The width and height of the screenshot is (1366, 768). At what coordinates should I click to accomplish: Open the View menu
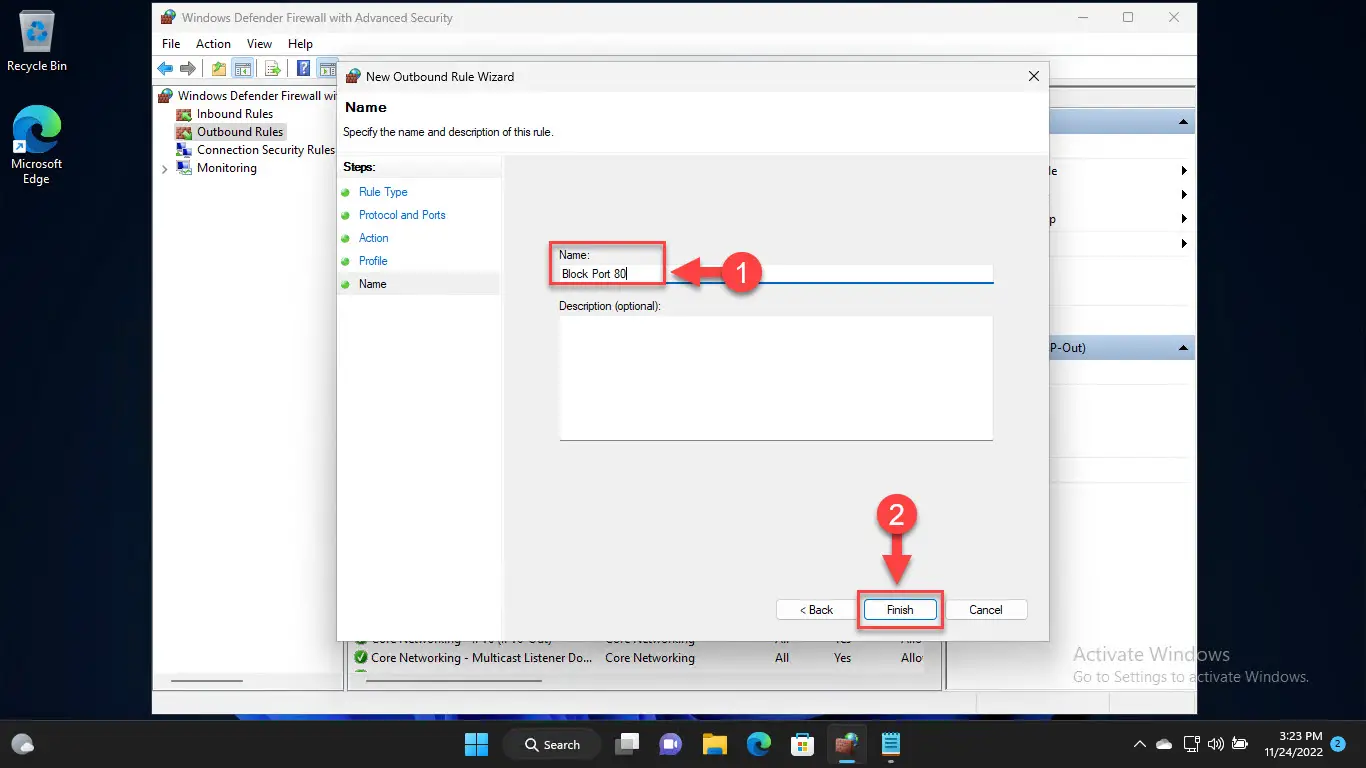point(260,44)
